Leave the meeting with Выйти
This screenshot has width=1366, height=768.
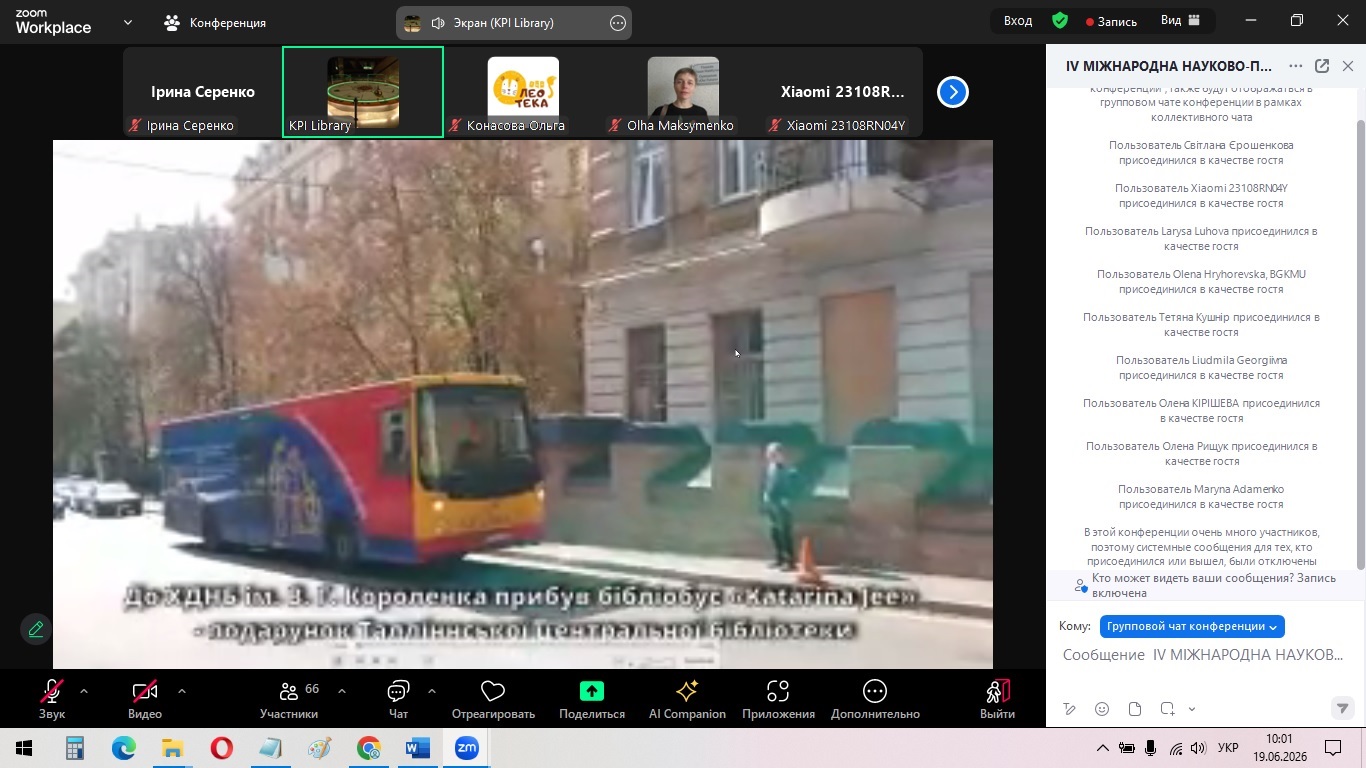tap(997, 699)
